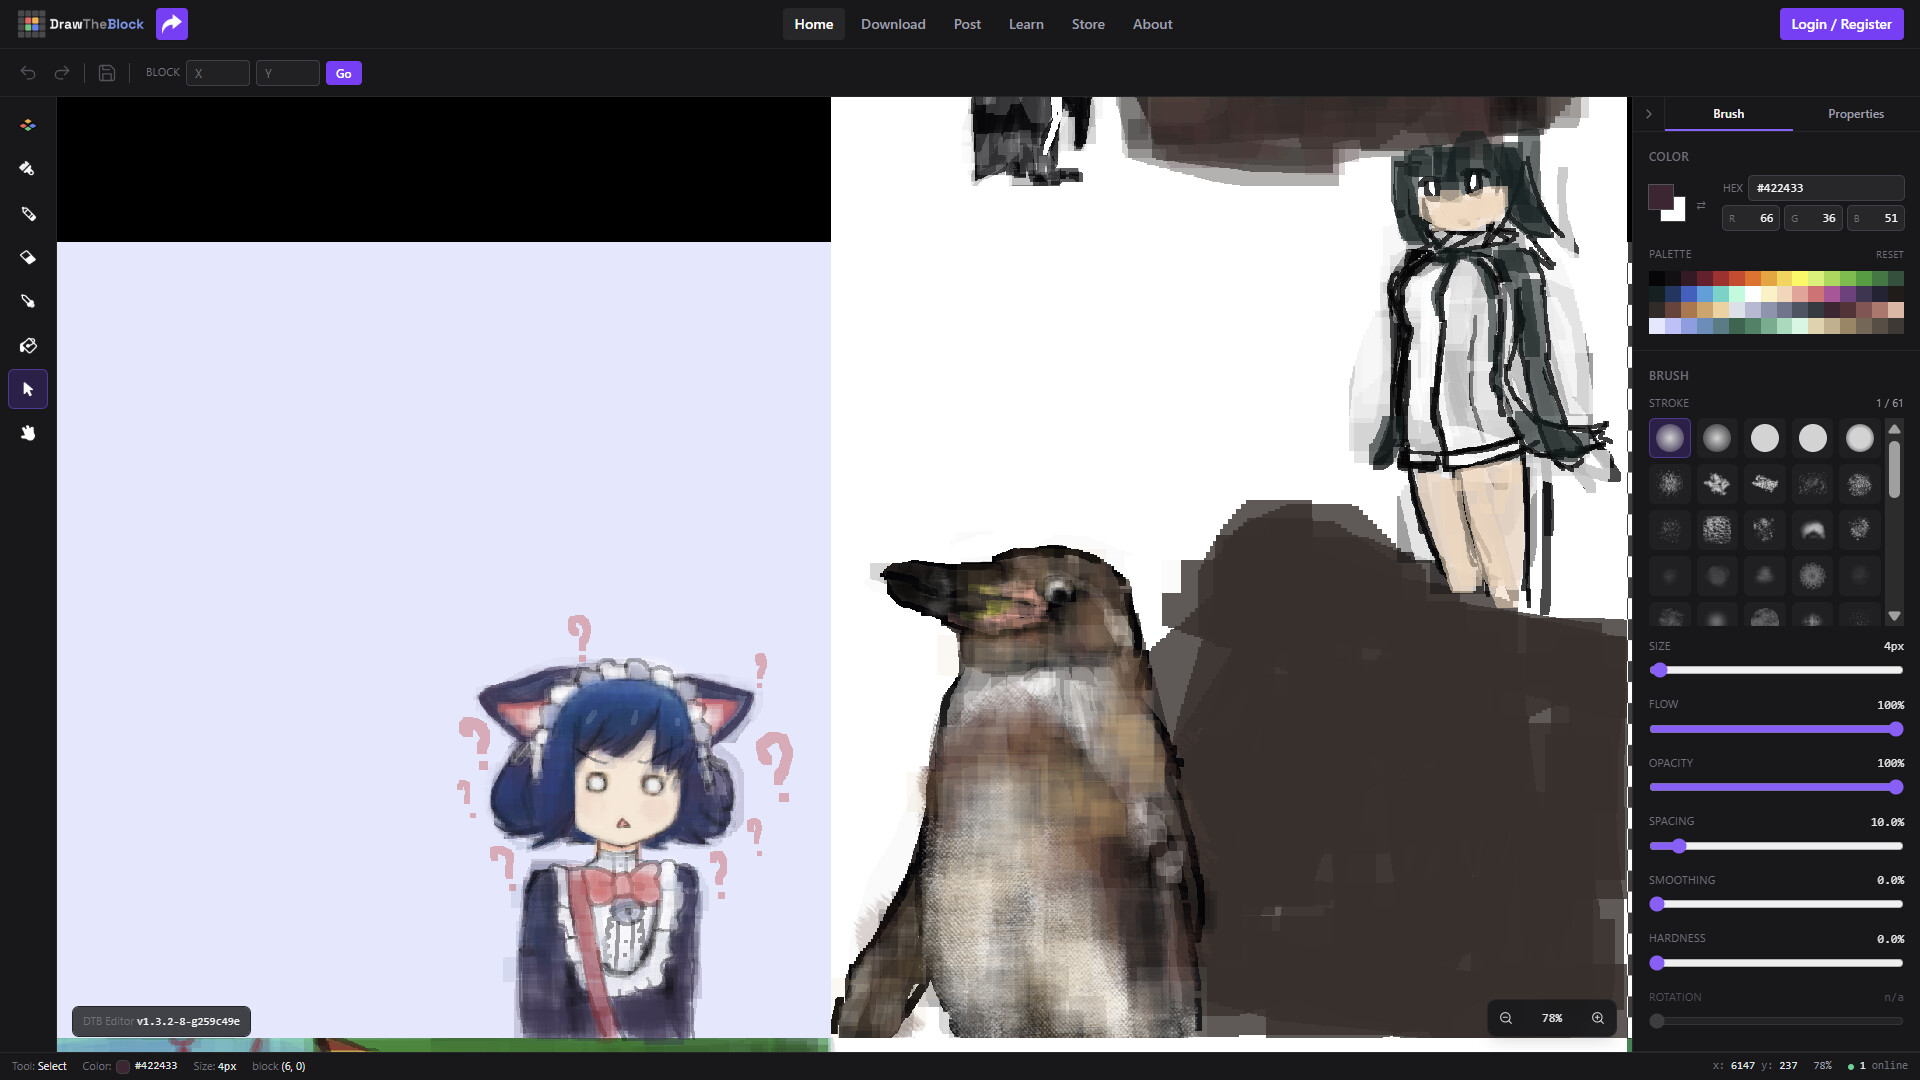Click the Spacing slider track
Viewport: 1920px width, 1080px height.
1776,846
